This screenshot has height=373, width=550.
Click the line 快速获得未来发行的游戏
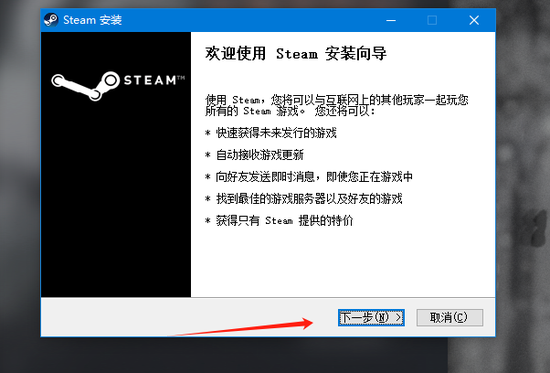pyautogui.click(x=271, y=133)
